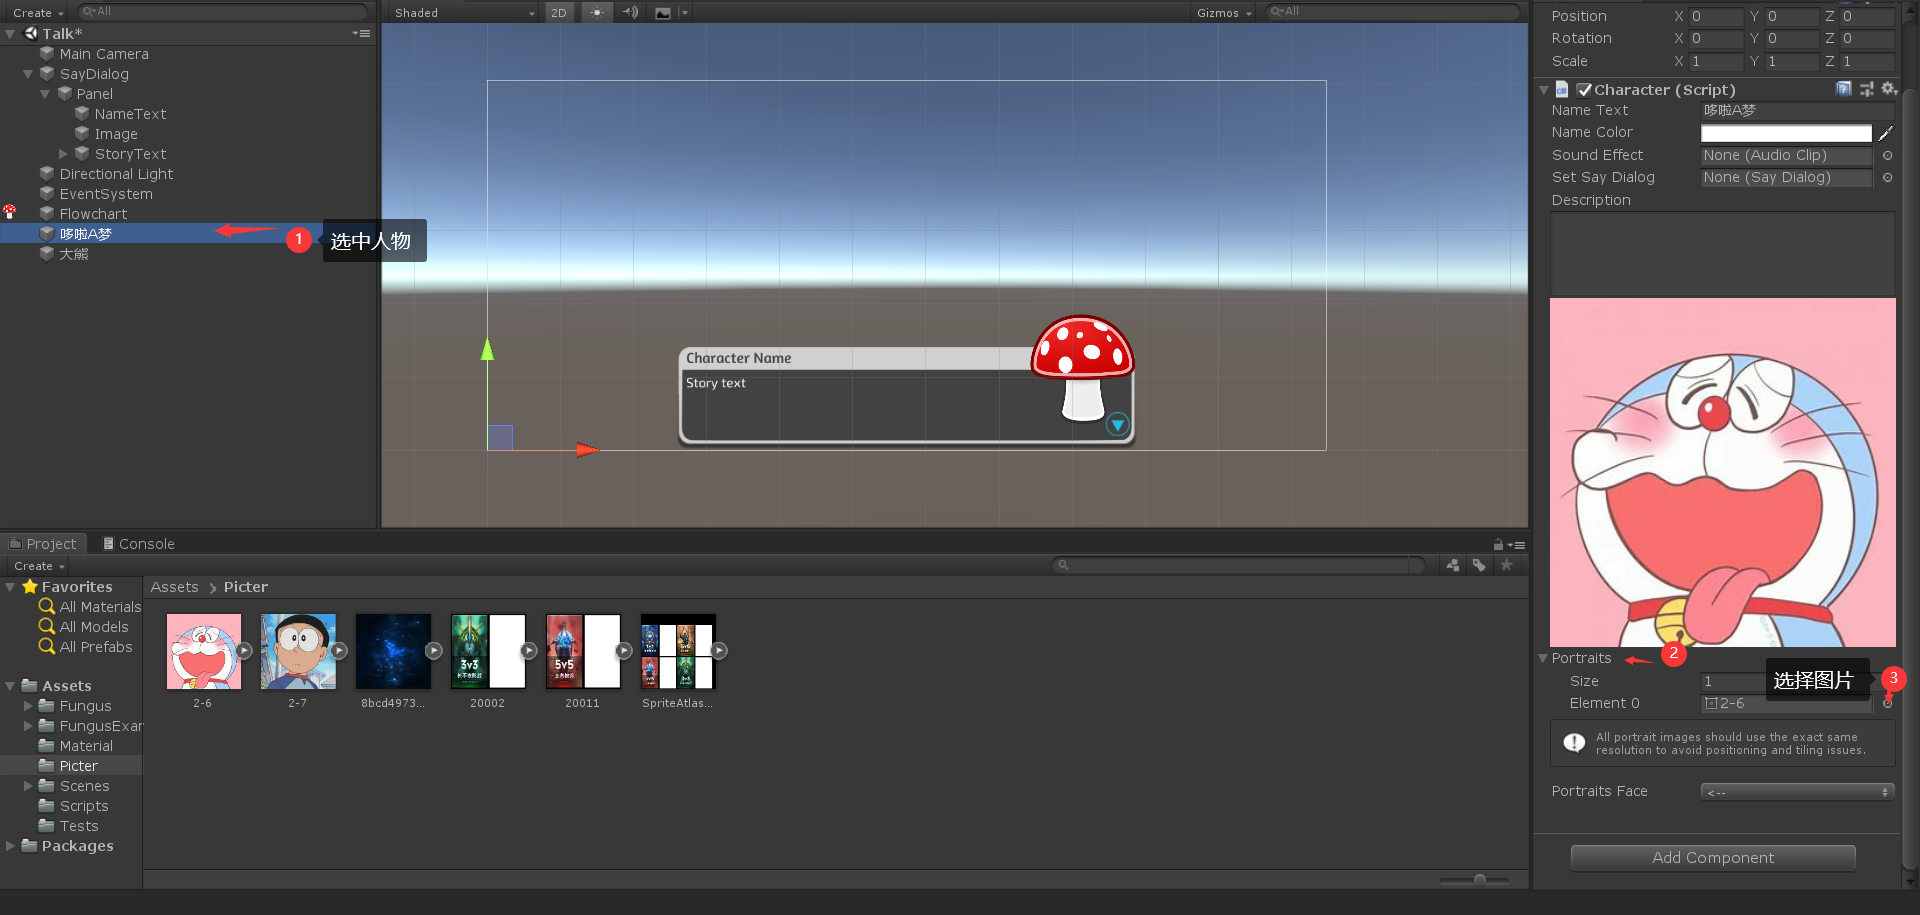
Task: Expand the StoryText object
Action: 63,154
